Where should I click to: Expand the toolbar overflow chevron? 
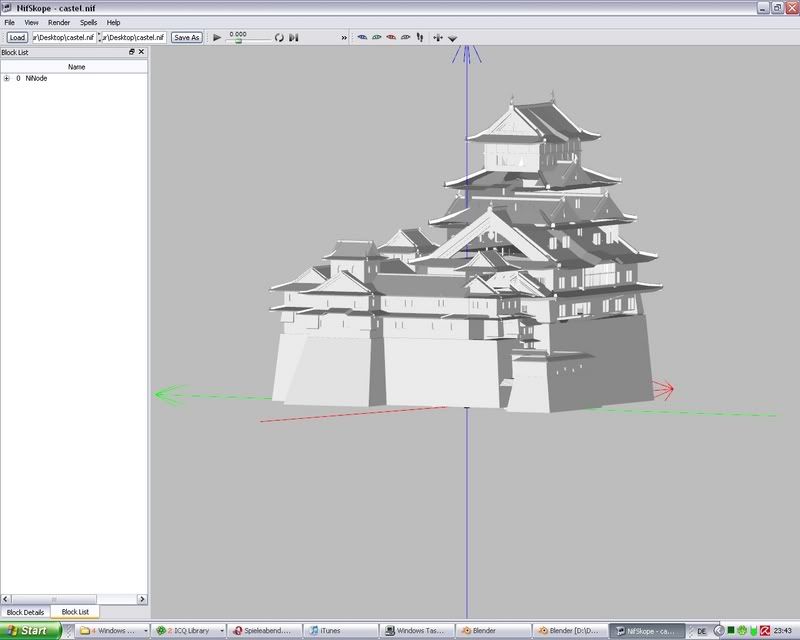tap(345, 37)
